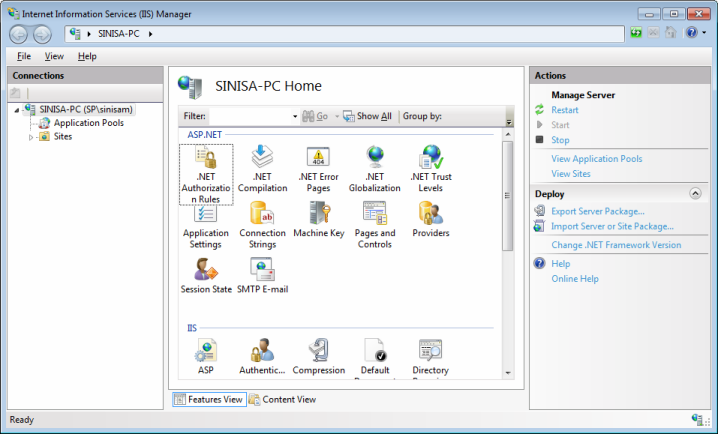Click Stop server action
Viewport: 718px width, 435px height.
point(560,140)
